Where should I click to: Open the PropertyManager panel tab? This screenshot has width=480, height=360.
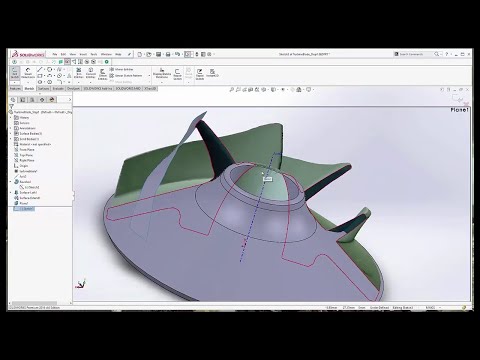coord(22,100)
